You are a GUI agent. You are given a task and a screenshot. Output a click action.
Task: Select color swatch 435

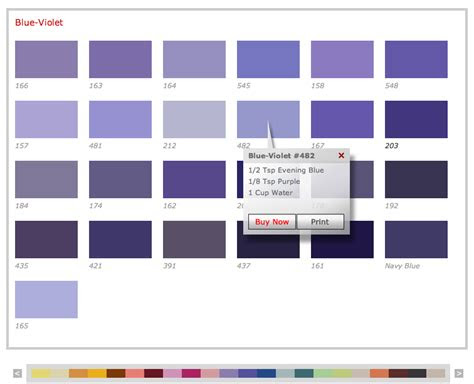point(46,239)
